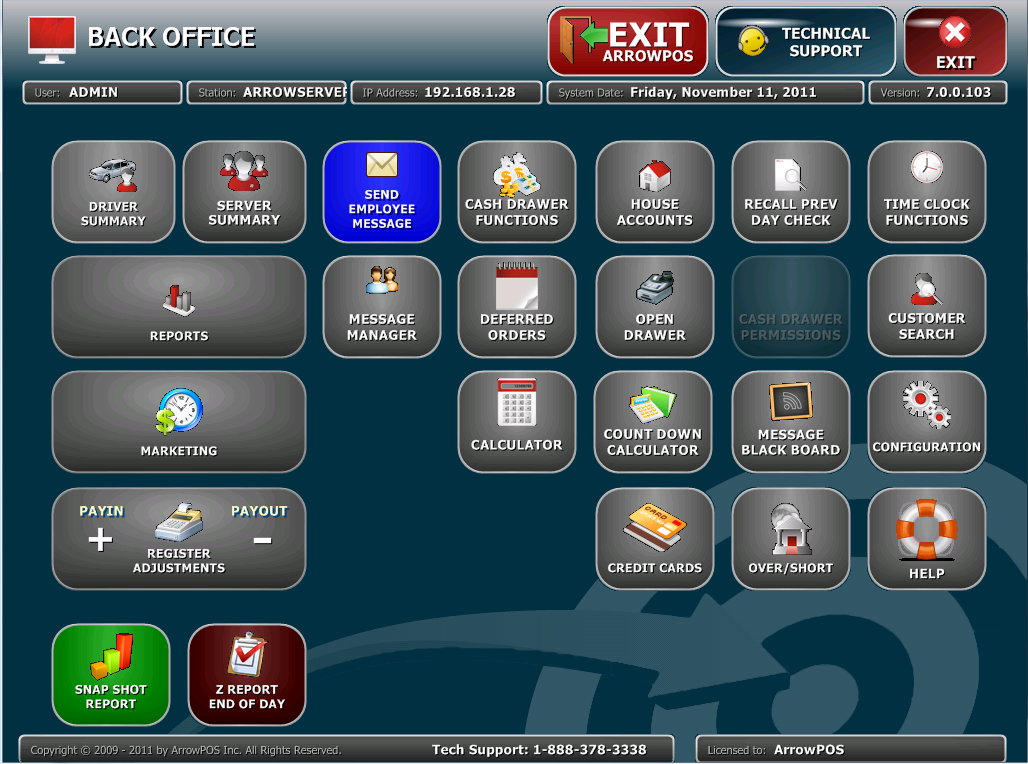Recall a previous day check
Viewport: 1028px width, 764px height.
tap(790, 191)
